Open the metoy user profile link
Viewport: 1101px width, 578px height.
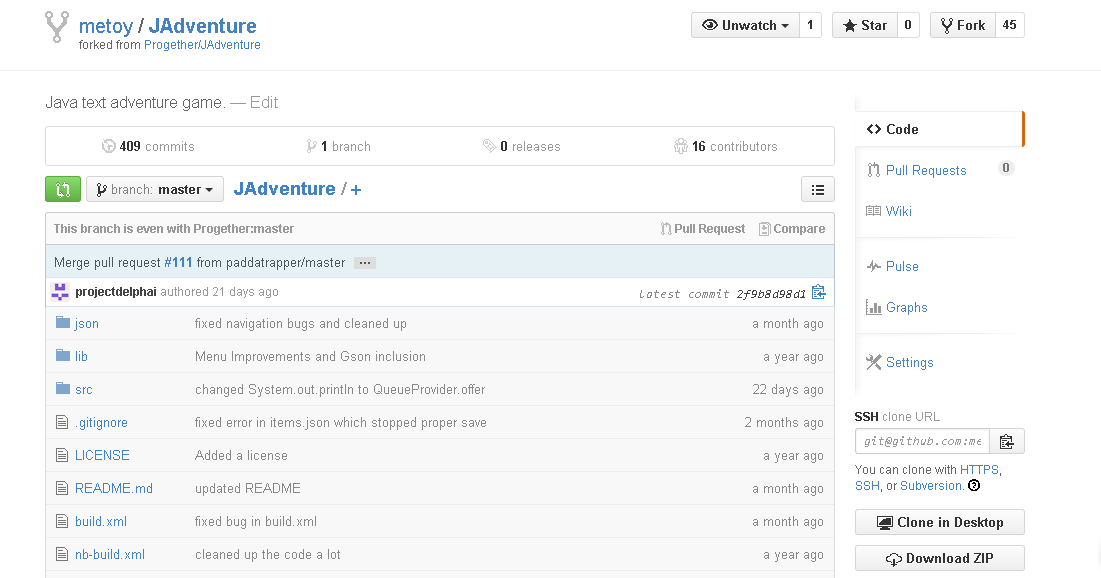pos(105,26)
